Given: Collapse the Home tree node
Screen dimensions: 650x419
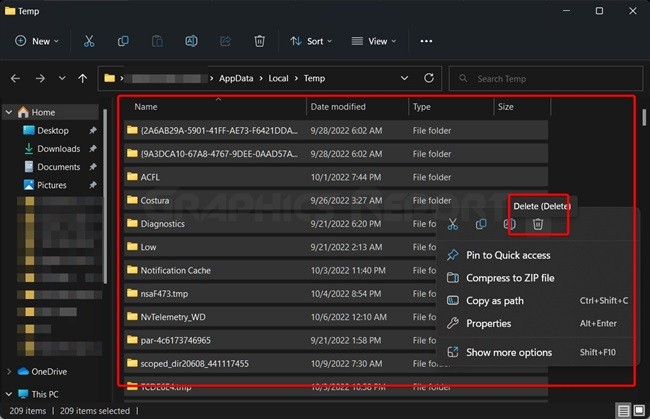Looking at the screenshot, I should (9, 112).
